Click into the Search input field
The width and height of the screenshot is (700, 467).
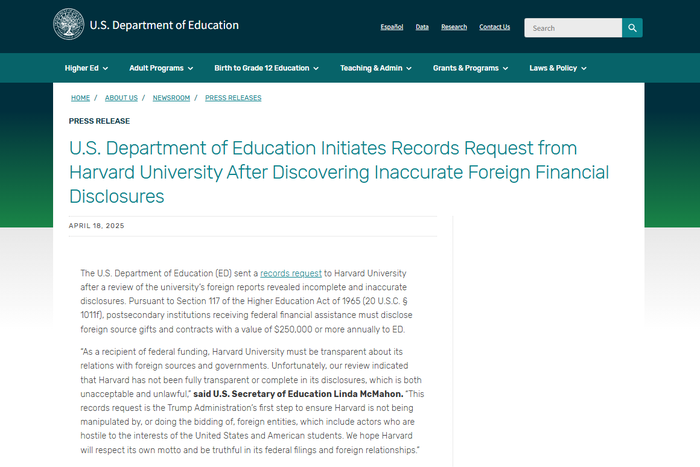tap(573, 28)
